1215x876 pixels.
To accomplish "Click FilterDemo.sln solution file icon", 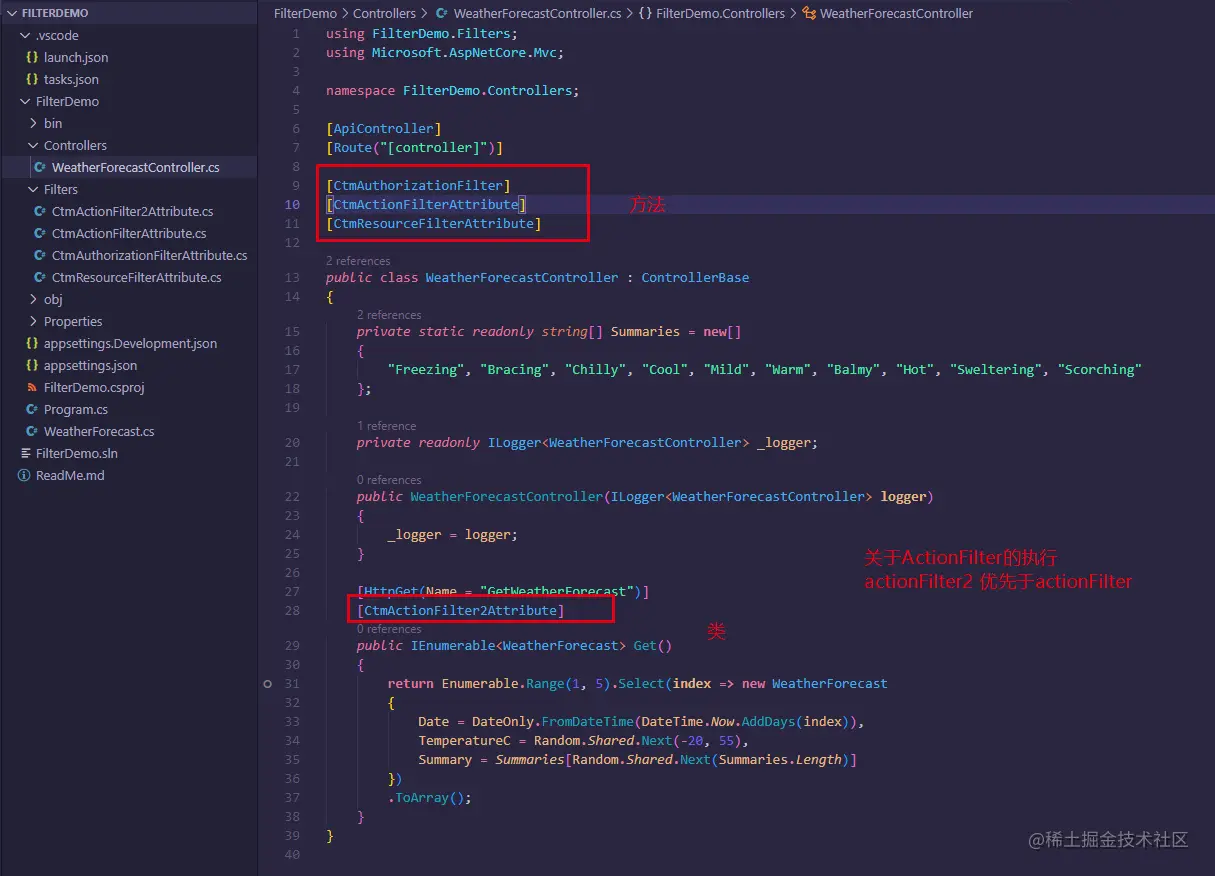I will 26,454.
